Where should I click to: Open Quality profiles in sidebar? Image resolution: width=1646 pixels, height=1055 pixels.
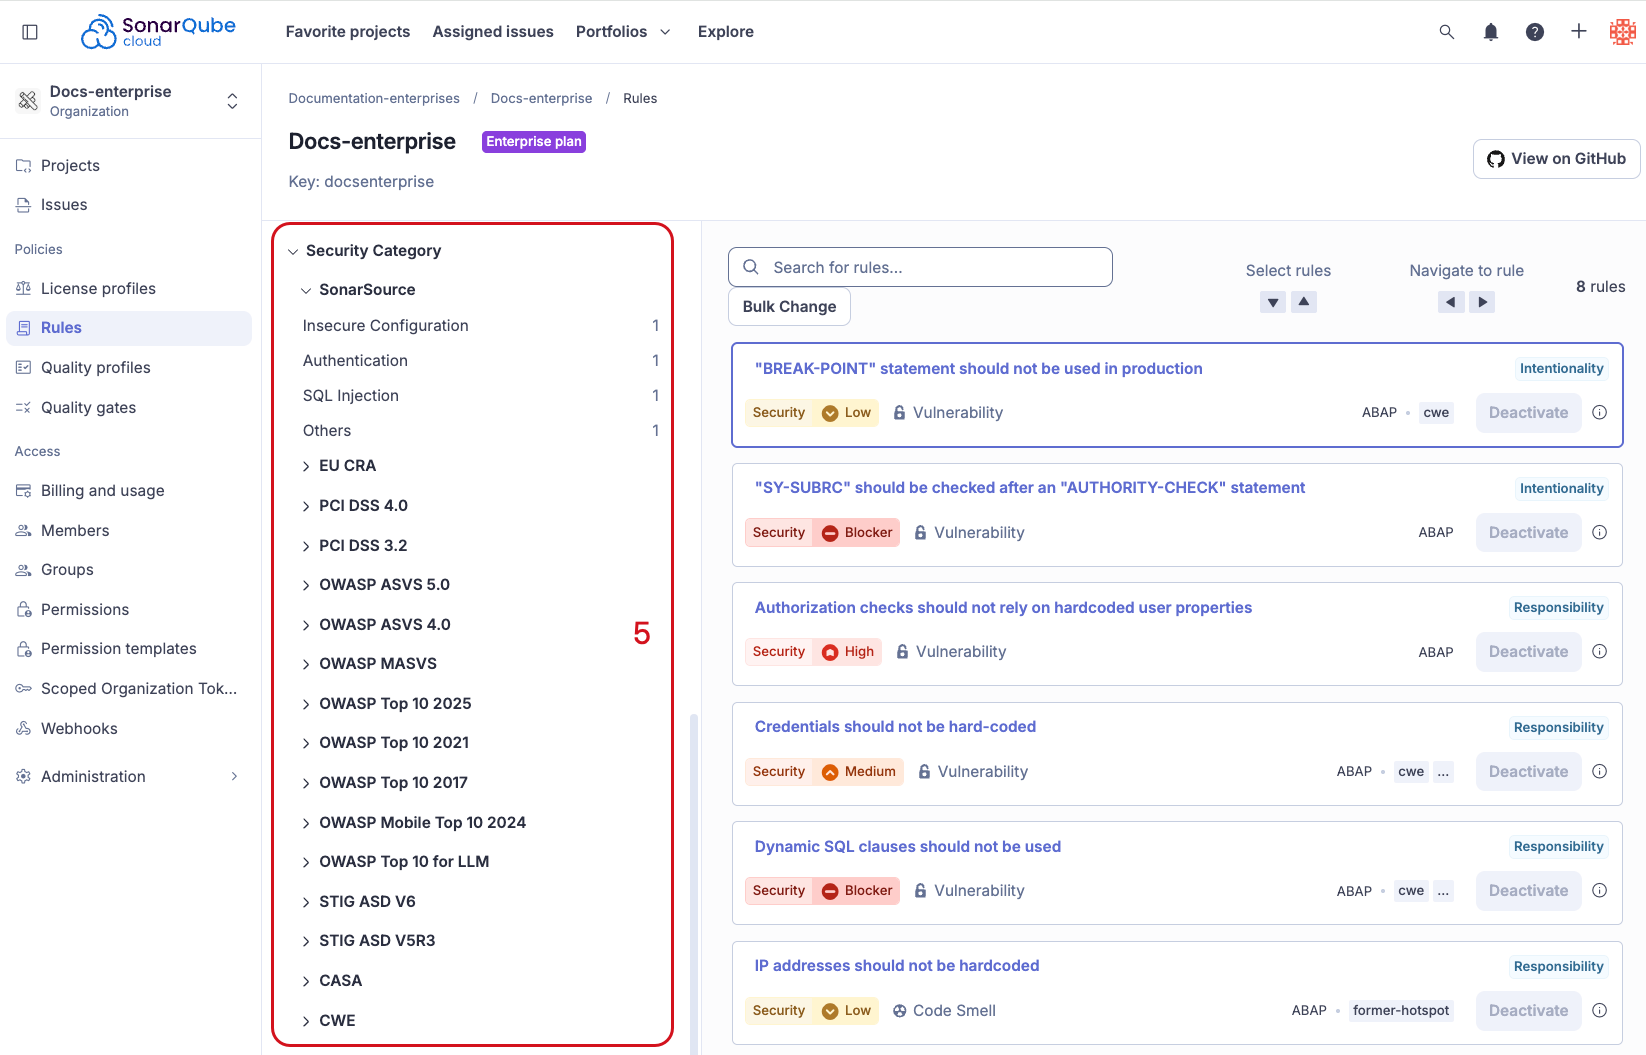[129, 368]
